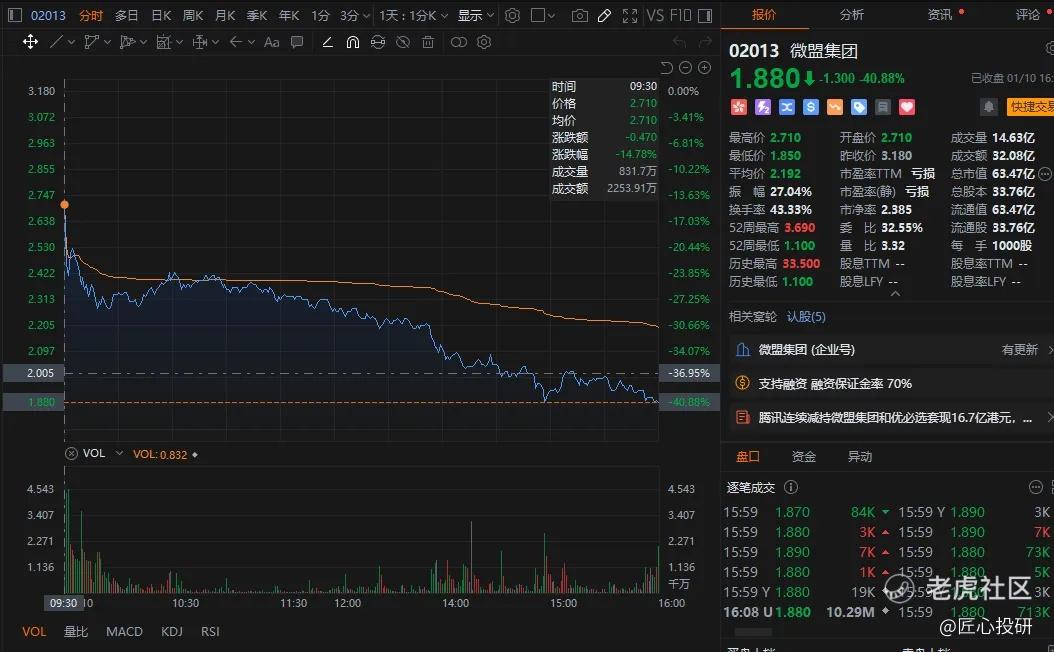
Task: Click the orange downtrend arrow icon
Action: [835, 107]
